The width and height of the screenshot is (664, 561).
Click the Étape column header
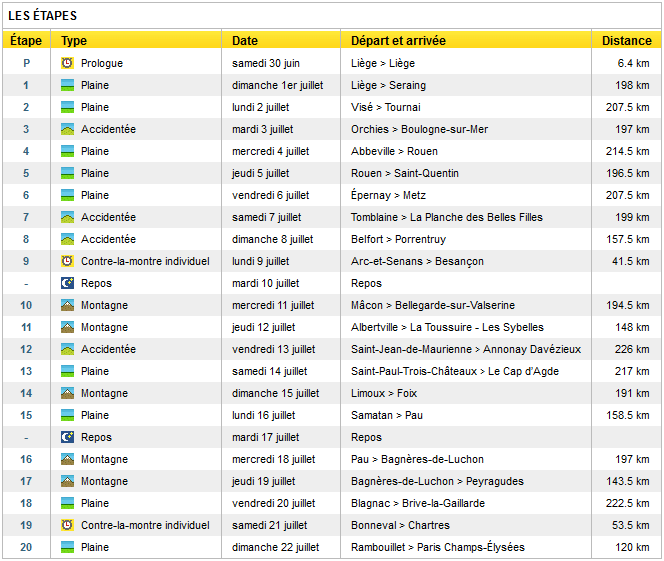[26, 41]
